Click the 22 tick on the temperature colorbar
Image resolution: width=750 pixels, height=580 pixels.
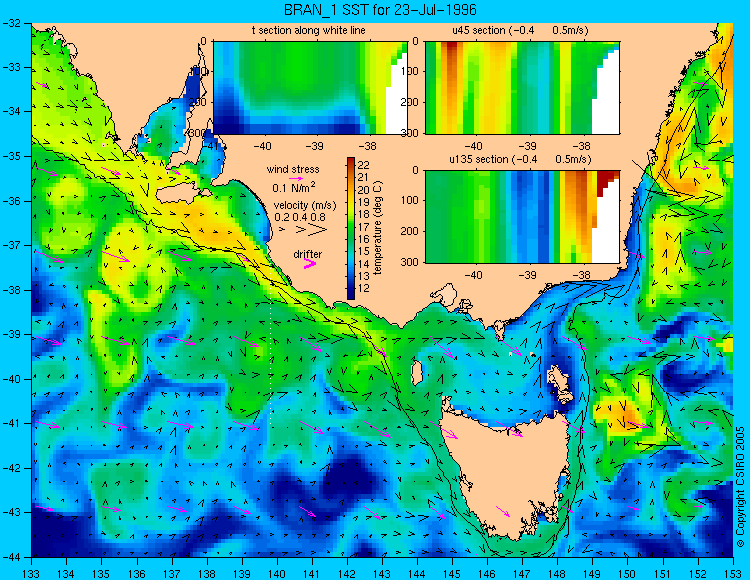(364, 165)
